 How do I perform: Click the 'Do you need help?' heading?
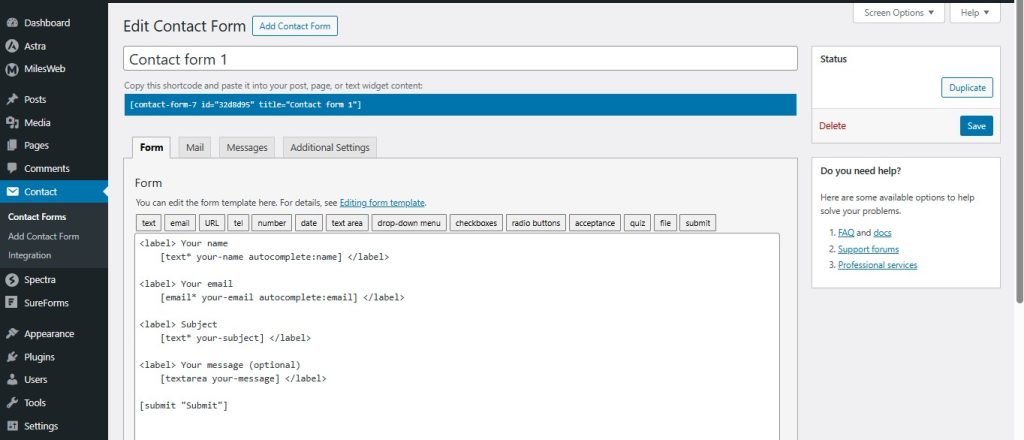click(x=861, y=171)
